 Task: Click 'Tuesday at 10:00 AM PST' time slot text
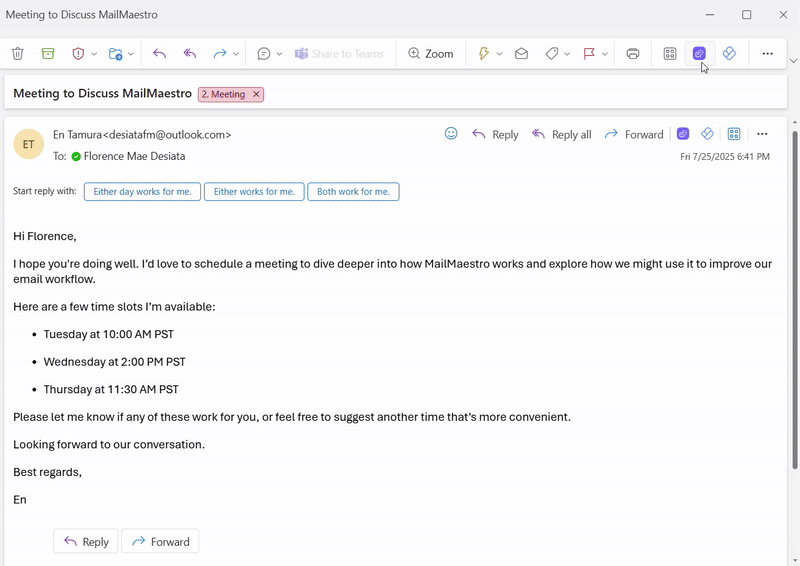(109, 334)
